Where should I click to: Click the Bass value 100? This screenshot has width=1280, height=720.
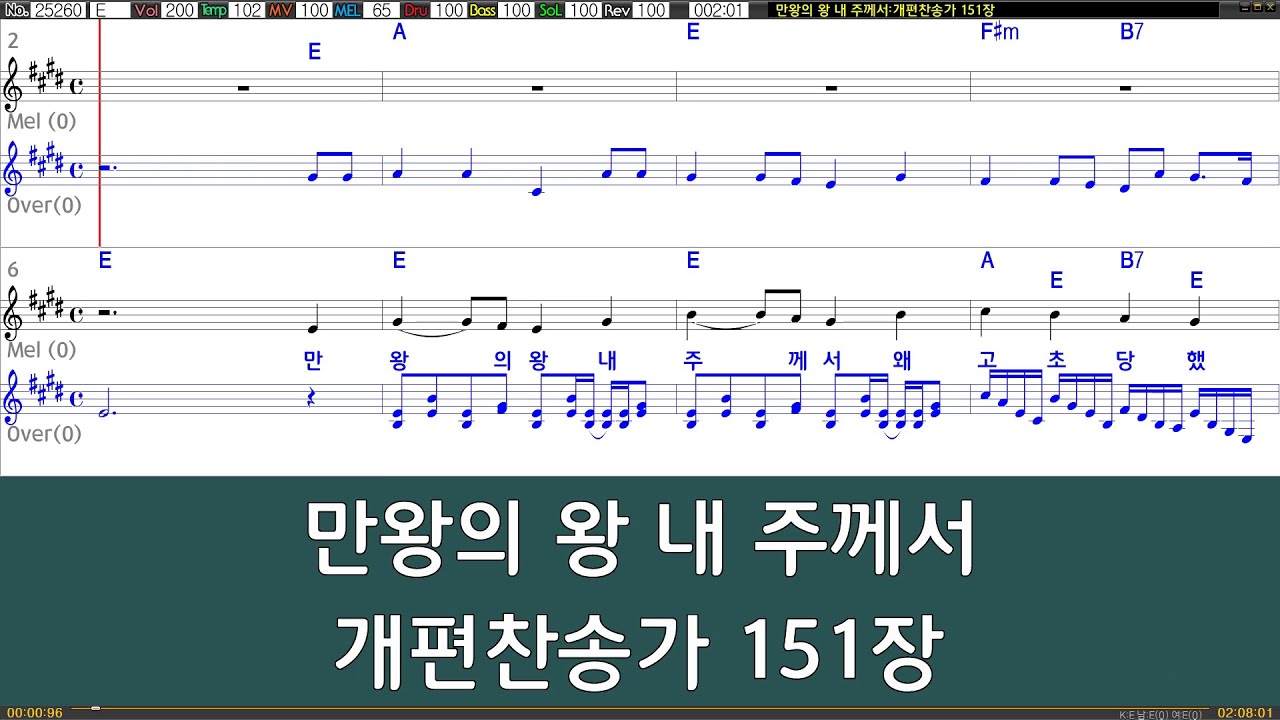click(516, 10)
